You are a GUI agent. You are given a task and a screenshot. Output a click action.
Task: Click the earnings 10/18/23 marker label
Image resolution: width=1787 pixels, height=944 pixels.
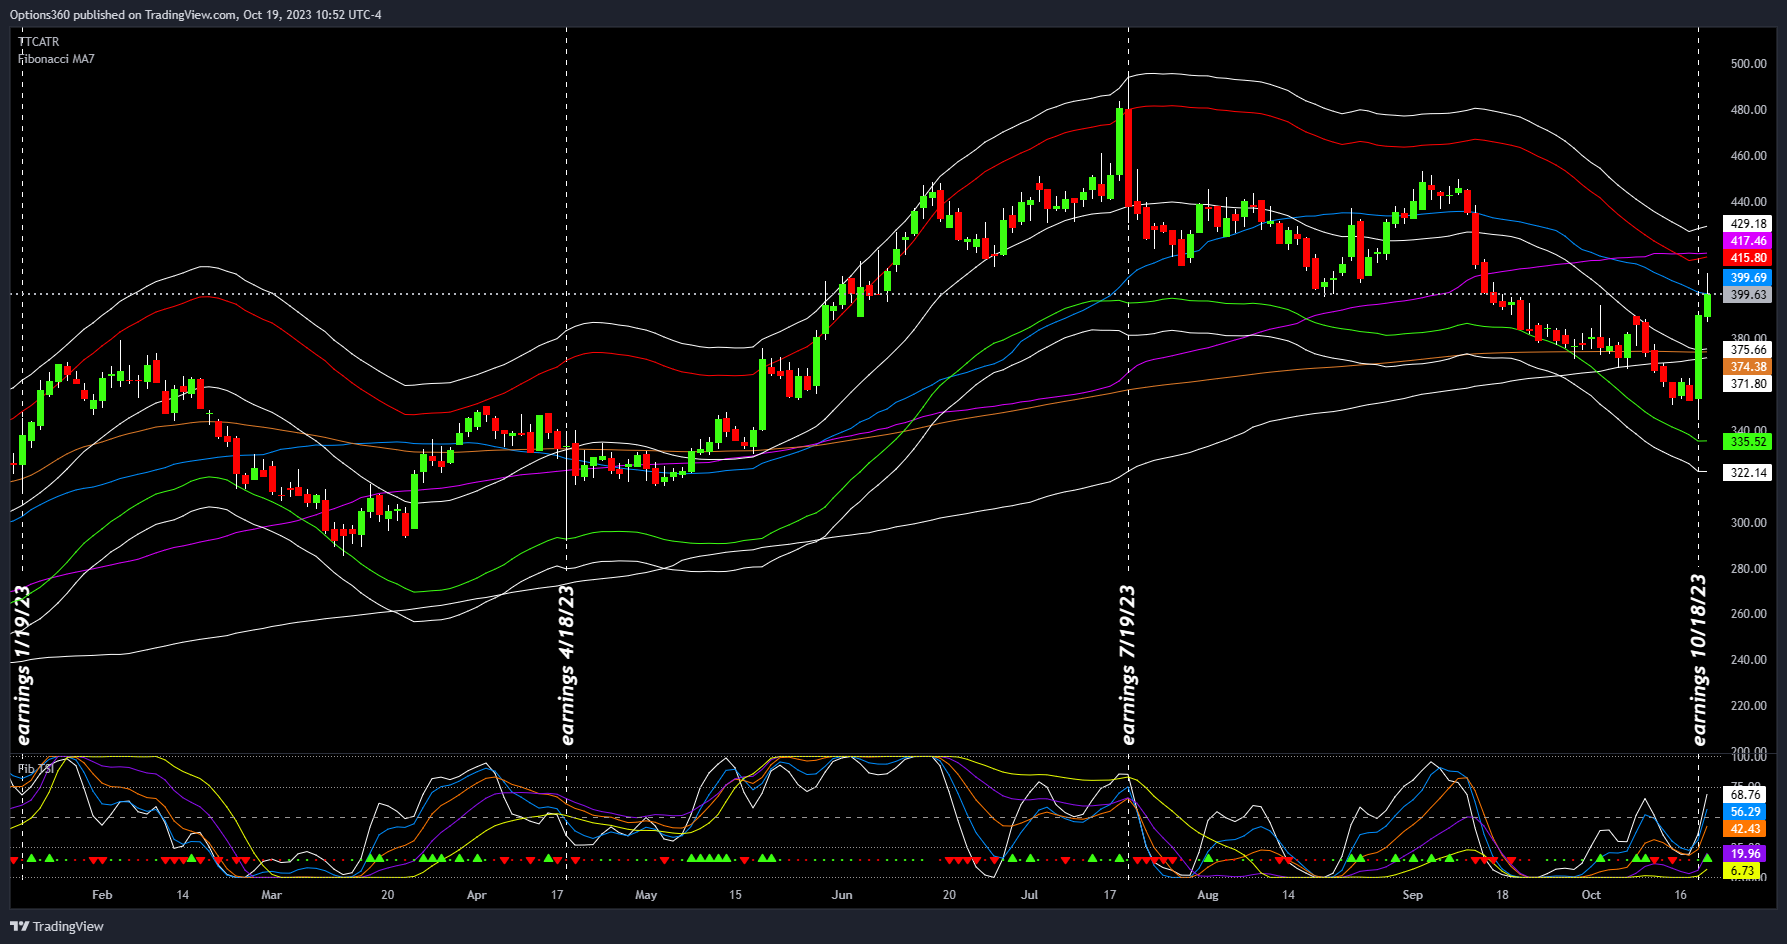coord(1698,660)
